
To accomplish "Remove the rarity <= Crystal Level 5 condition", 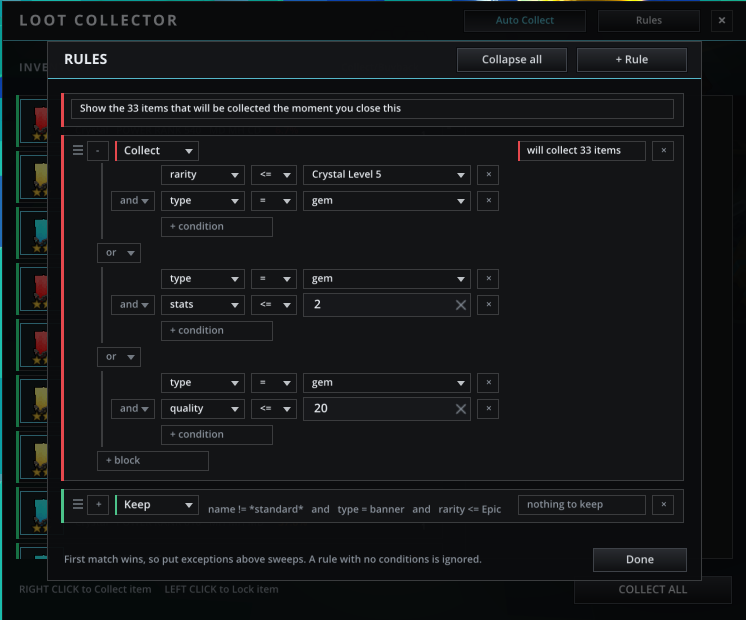I will [x=488, y=175].
